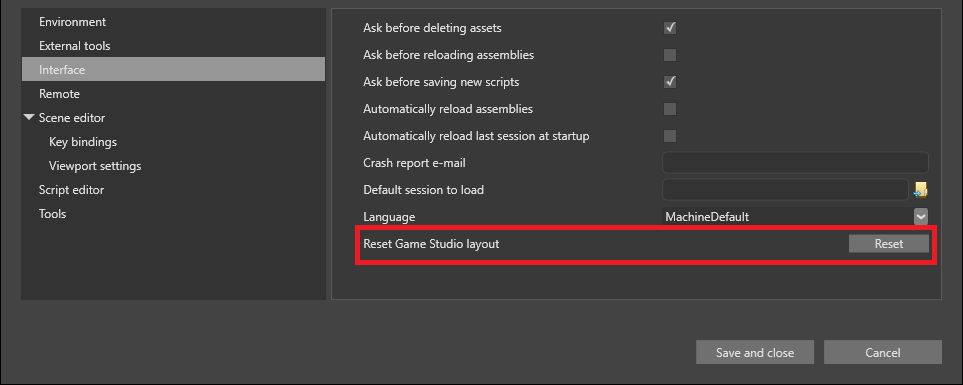
Task: Enable Ask before reloading assemblies
Action: pyautogui.click(x=670, y=55)
